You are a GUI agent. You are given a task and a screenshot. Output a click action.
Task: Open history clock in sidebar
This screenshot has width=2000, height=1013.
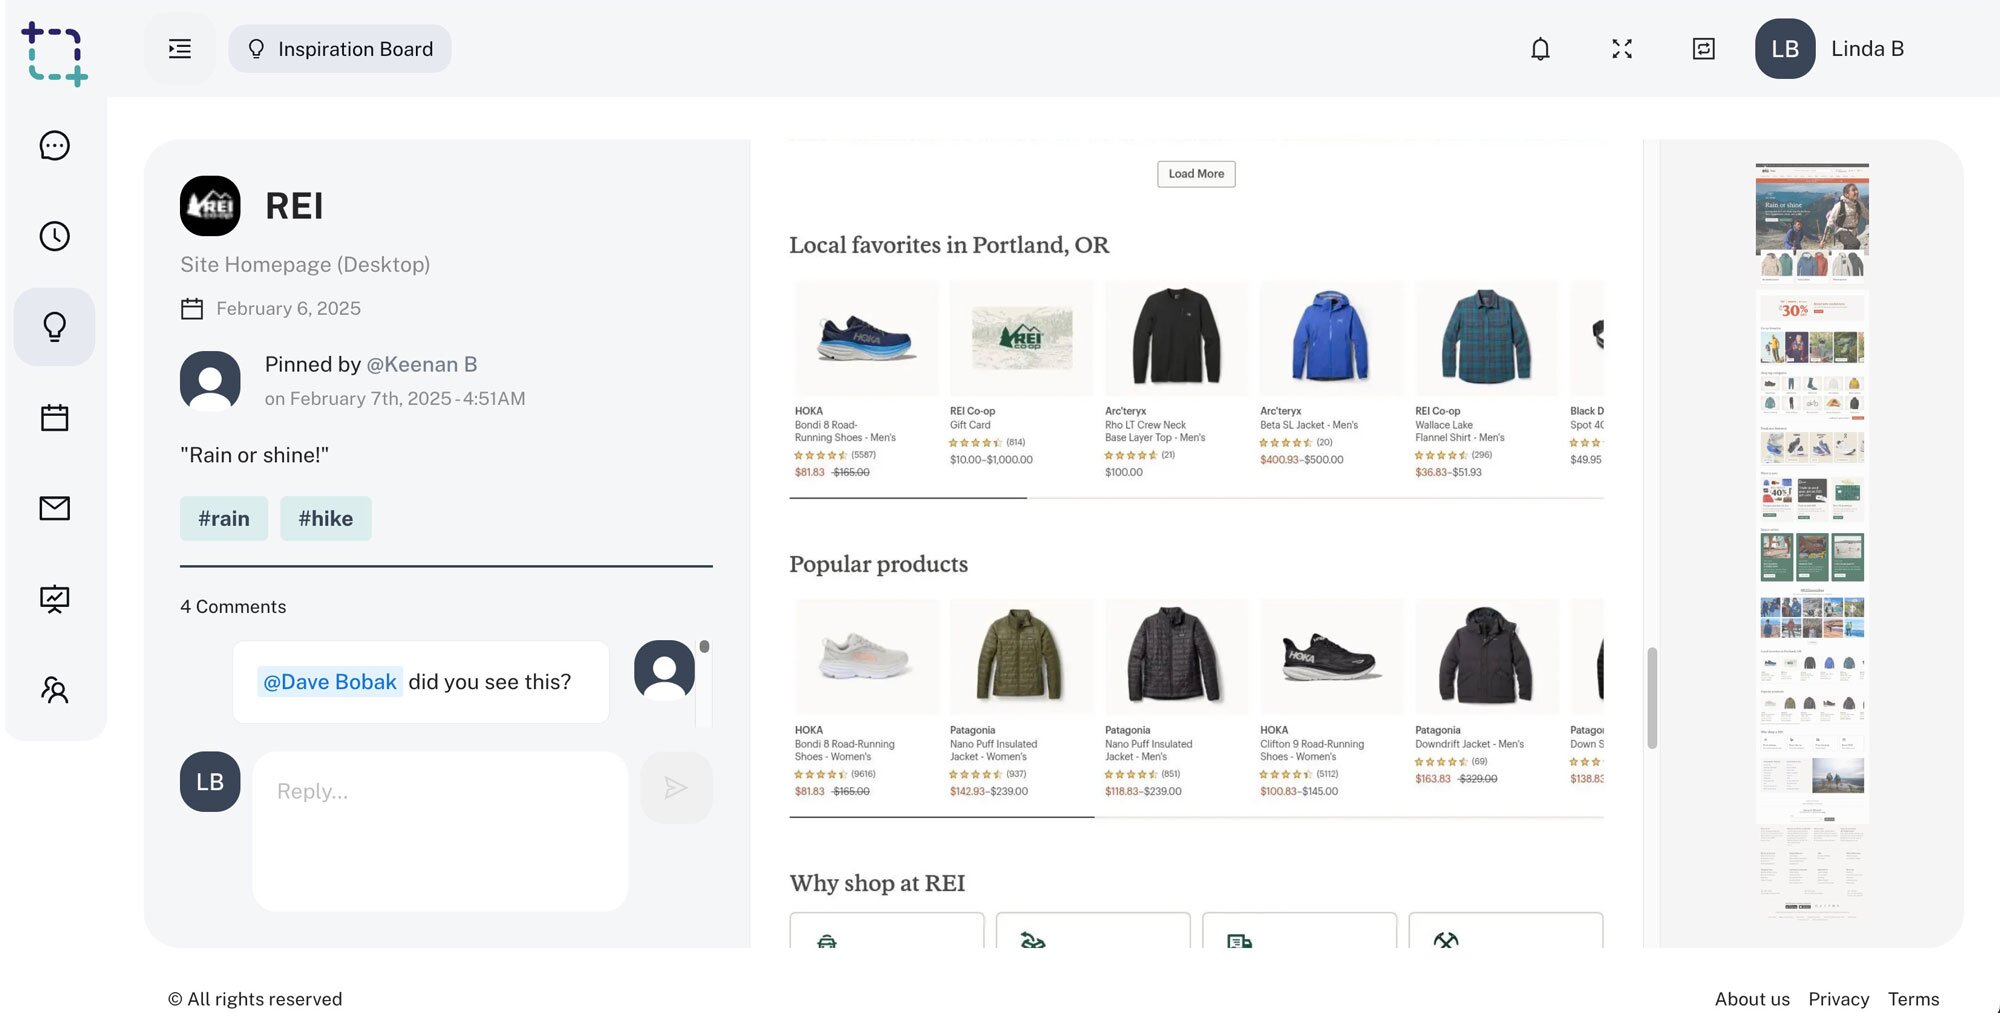[x=55, y=236]
